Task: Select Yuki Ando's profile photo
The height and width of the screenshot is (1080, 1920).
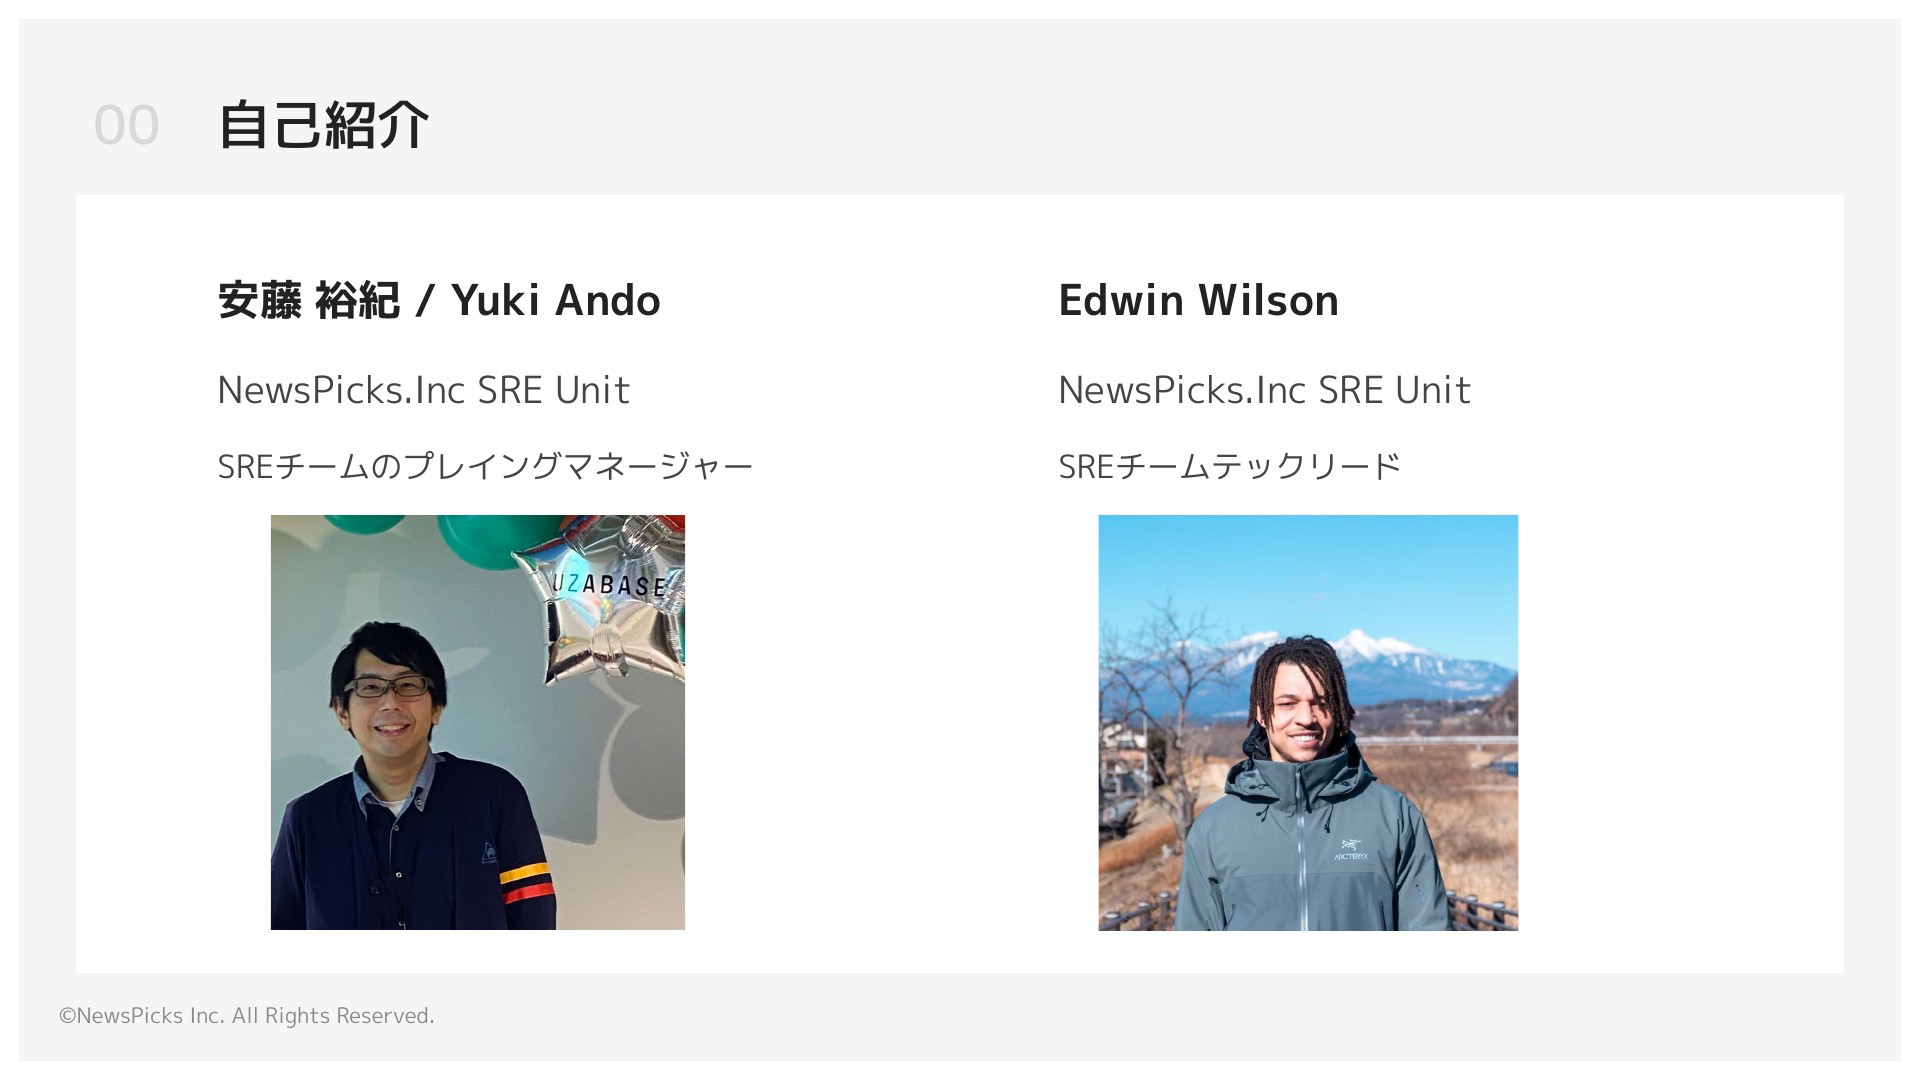Action: coord(478,722)
